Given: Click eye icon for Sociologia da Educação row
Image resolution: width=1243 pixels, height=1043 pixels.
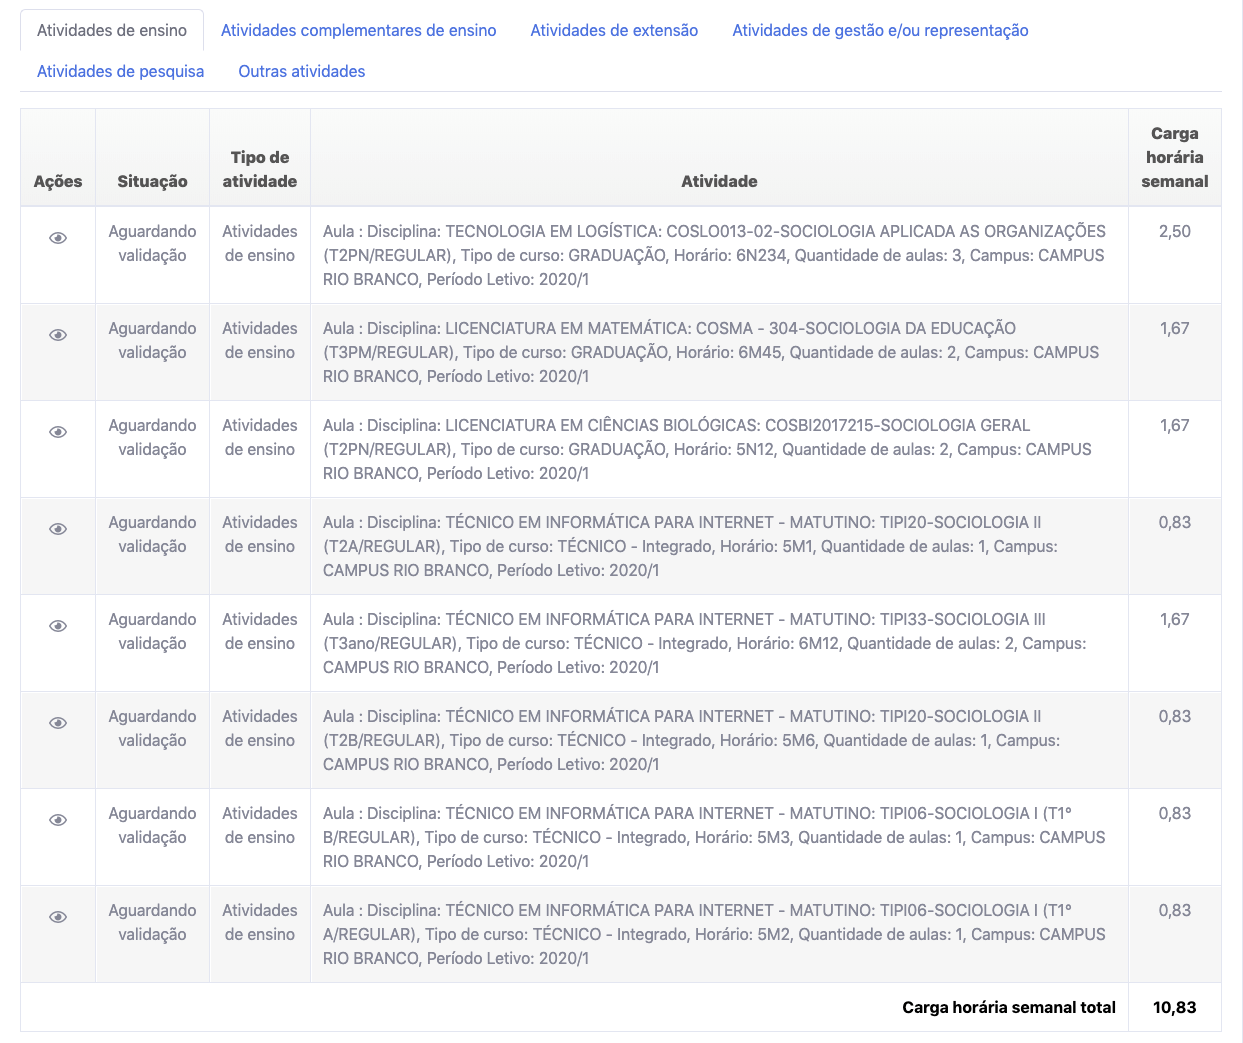Looking at the screenshot, I should click(x=58, y=335).
